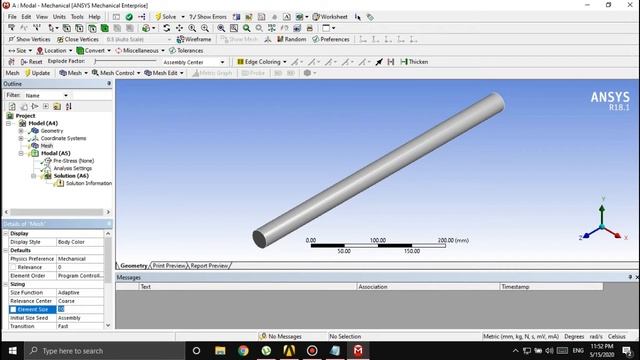Click the Solve lightning bolt button
The width and height of the screenshot is (640, 360).
(165, 17)
